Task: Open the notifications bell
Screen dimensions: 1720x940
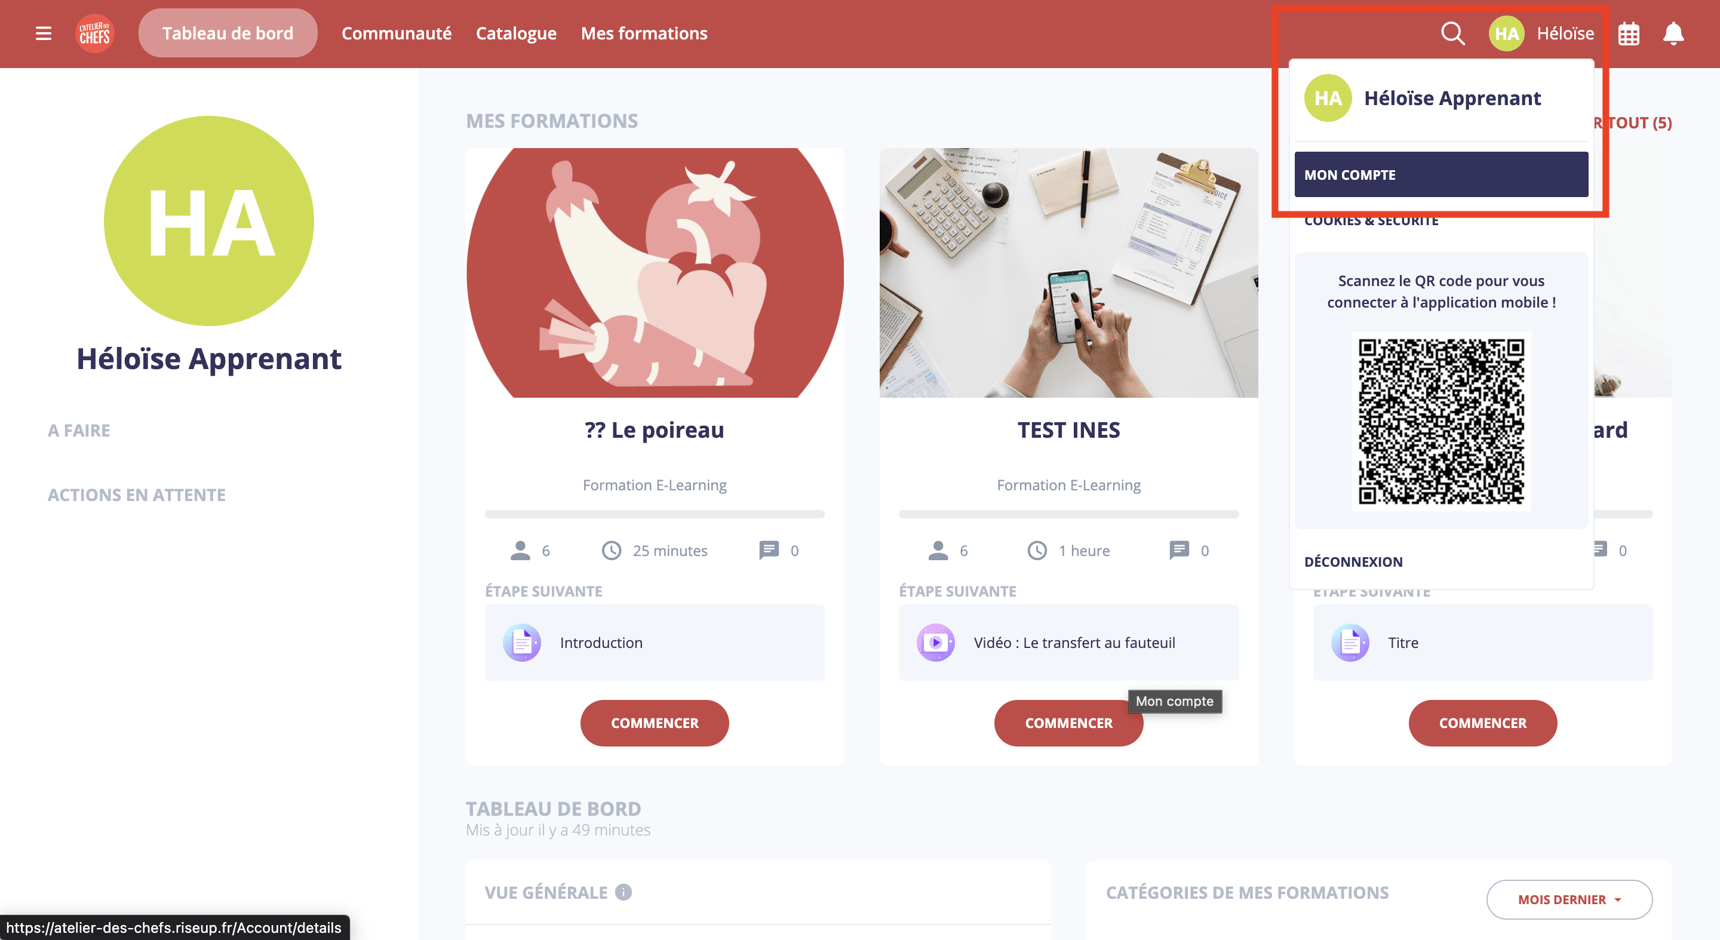Action: [x=1673, y=34]
